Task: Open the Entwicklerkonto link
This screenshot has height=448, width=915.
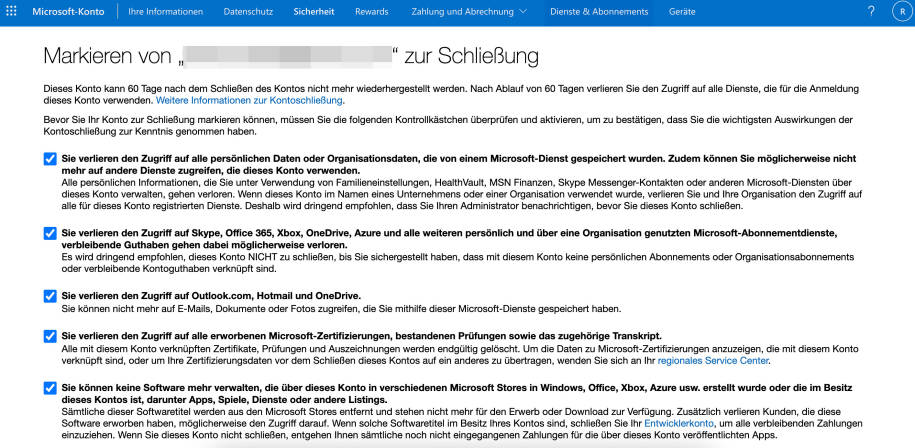Action: (679, 424)
